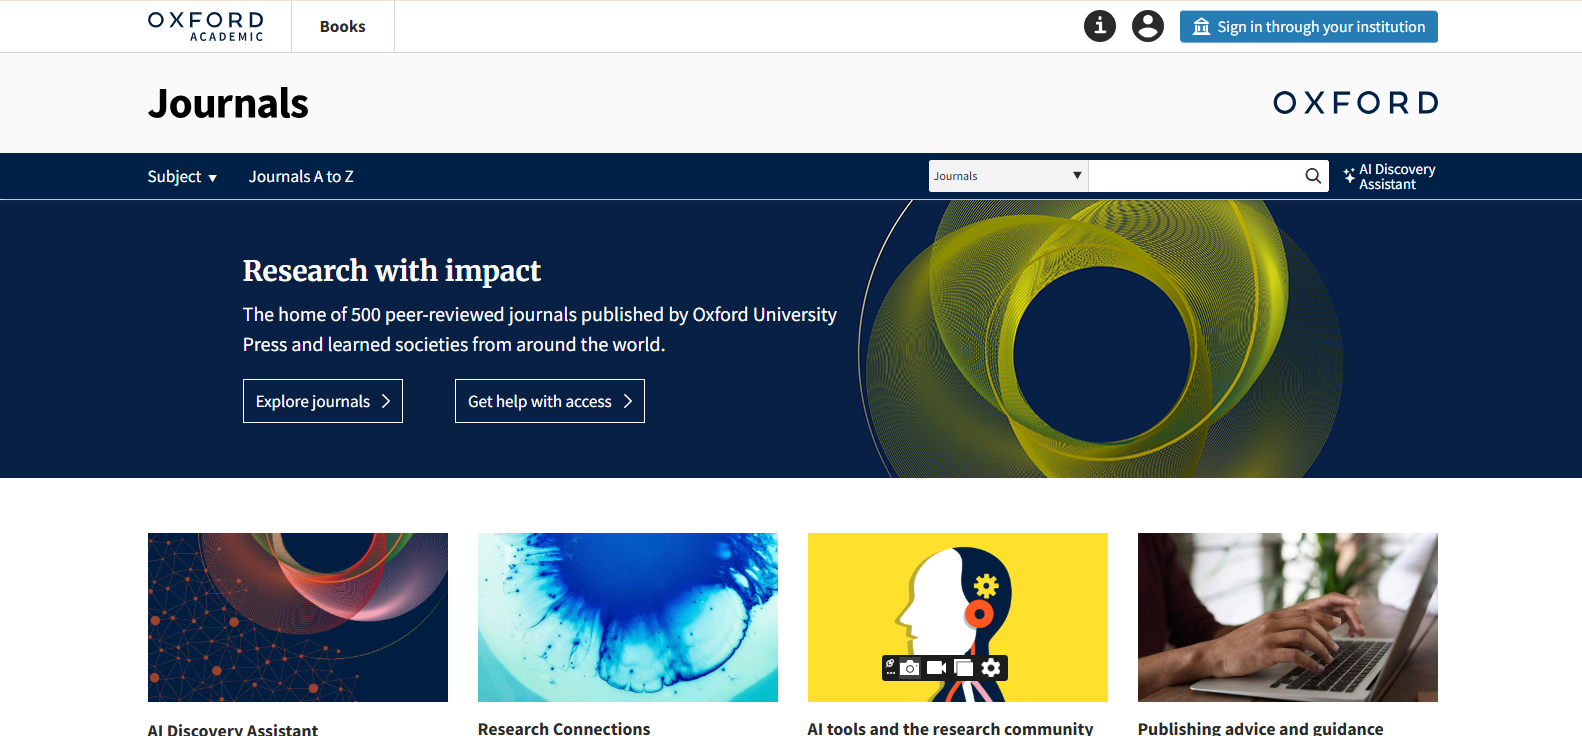Click the Oxford Academic logo
The width and height of the screenshot is (1582, 736).
(206, 26)
